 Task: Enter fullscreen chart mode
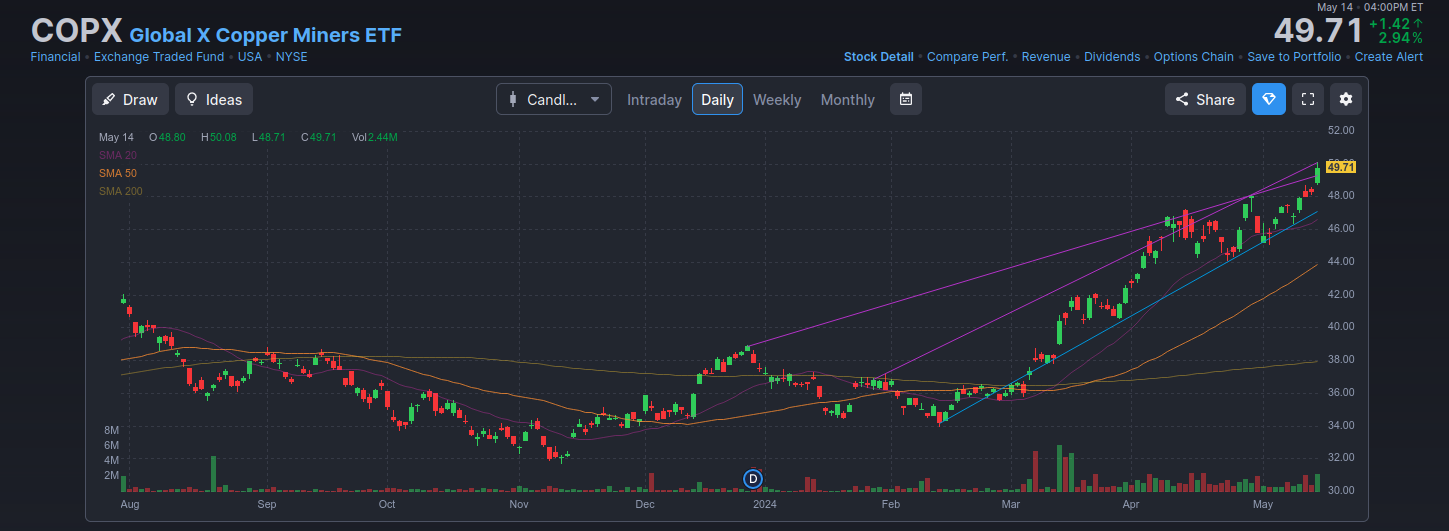(x=1307, y=100)
